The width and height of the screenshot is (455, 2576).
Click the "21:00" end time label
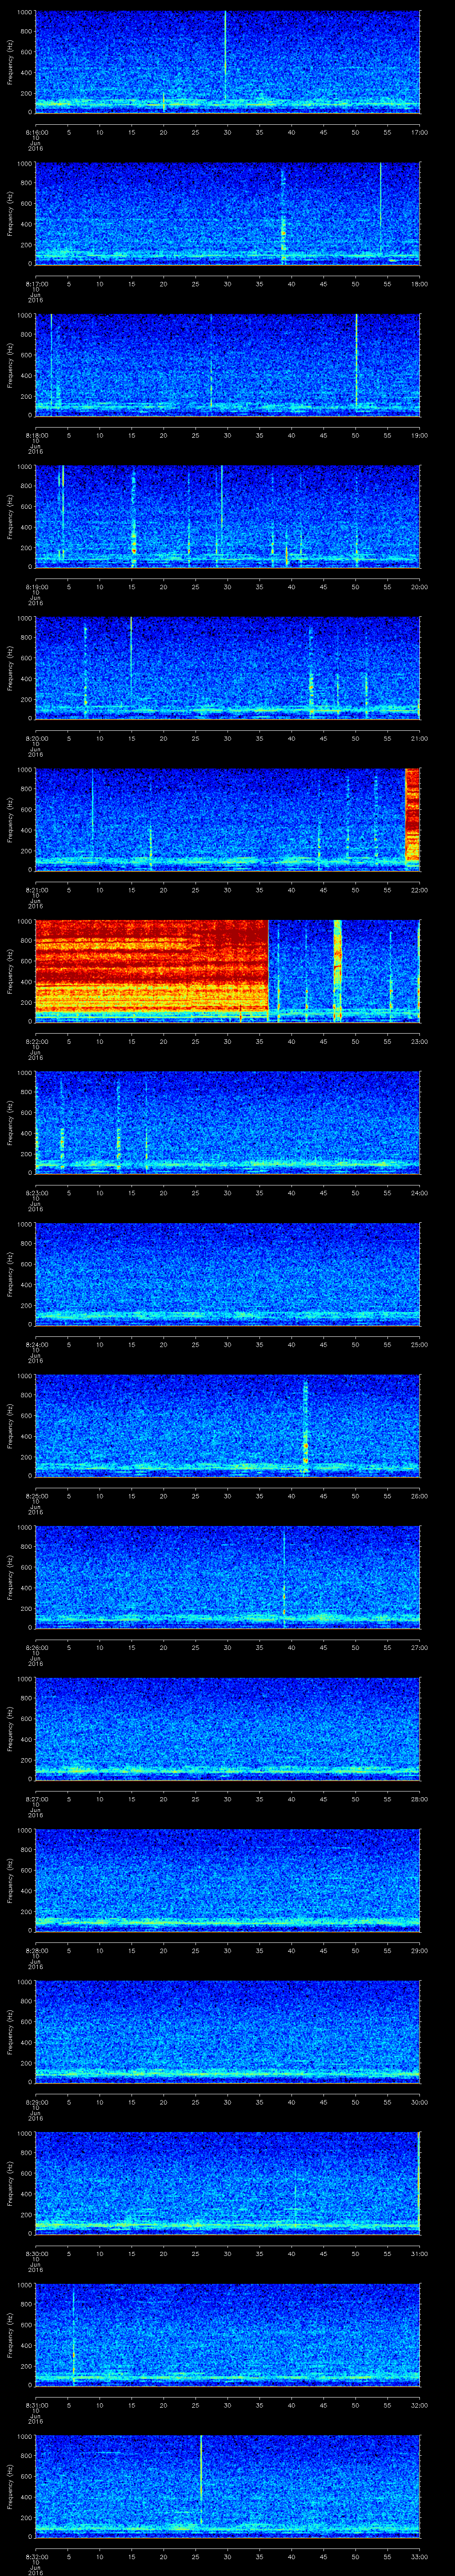coord(419,738)
